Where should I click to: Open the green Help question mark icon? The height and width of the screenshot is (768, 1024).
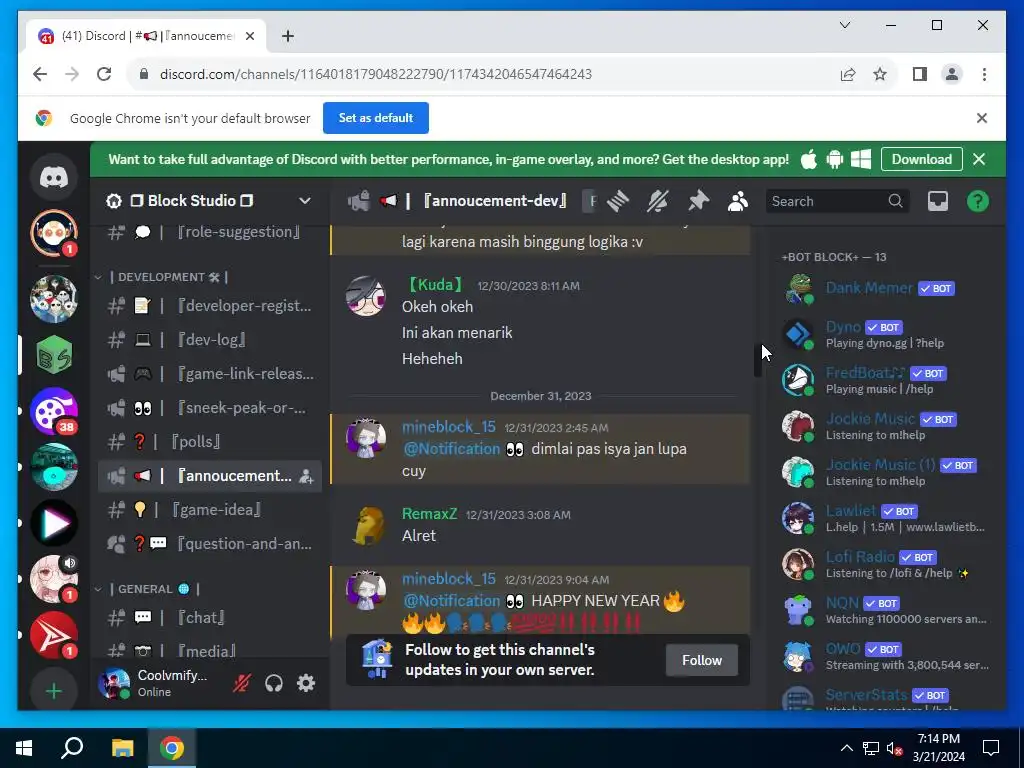[978, 201]
